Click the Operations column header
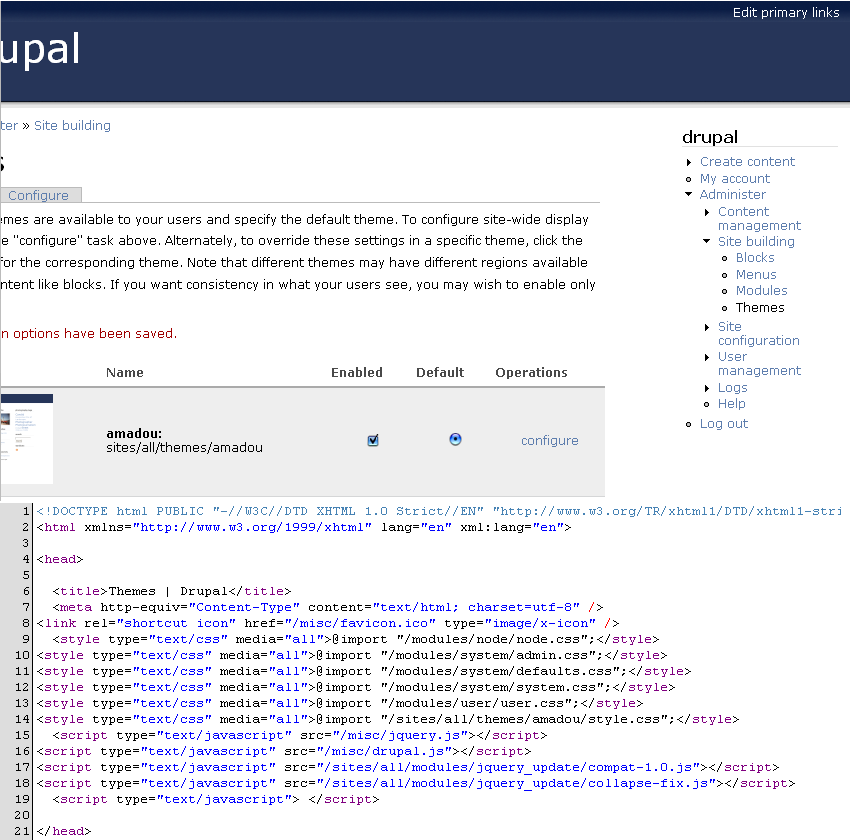 coord(531,372)
